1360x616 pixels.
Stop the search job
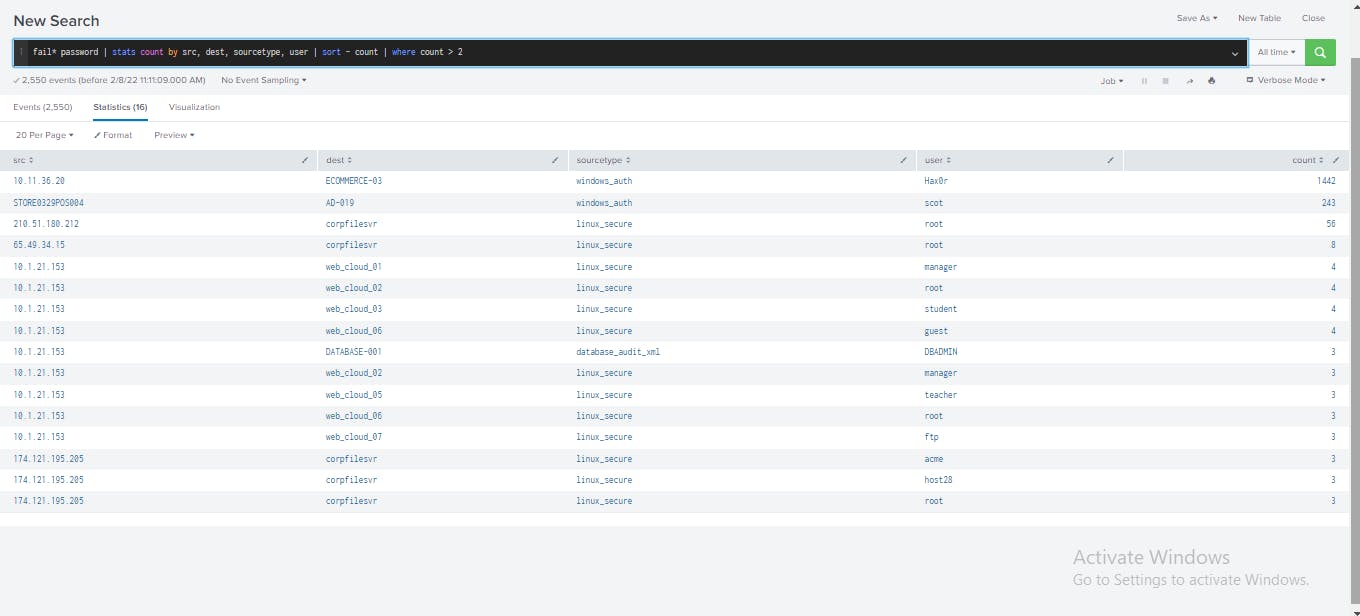1165,81
